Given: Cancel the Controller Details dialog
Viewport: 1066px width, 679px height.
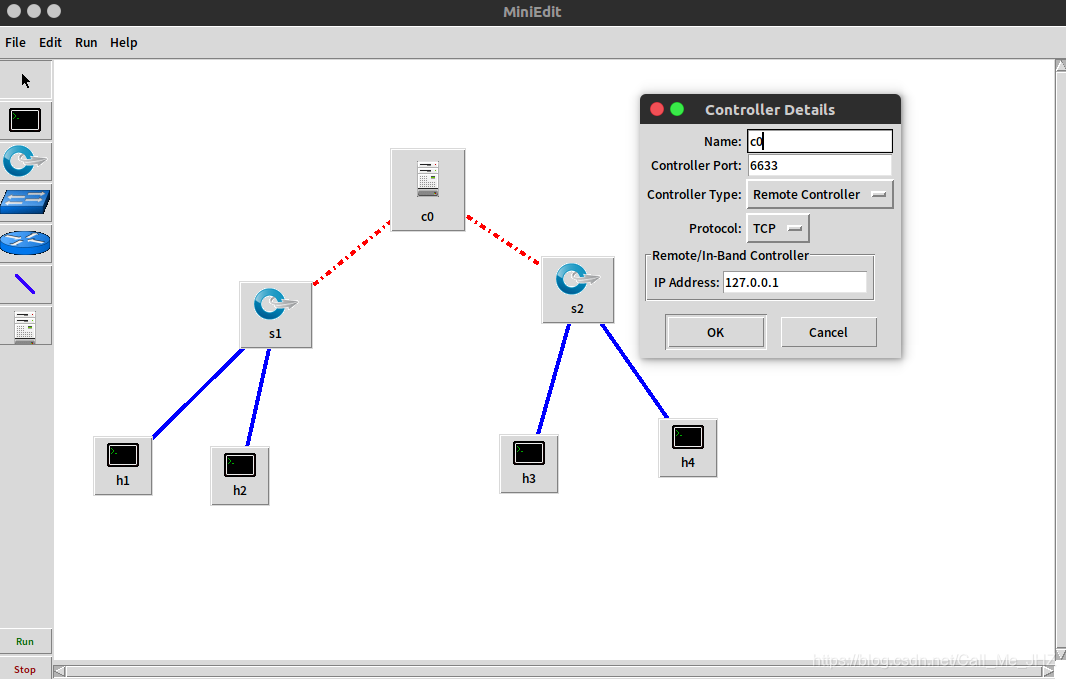Looking at the screenshot, I should (x=828, y=332).
